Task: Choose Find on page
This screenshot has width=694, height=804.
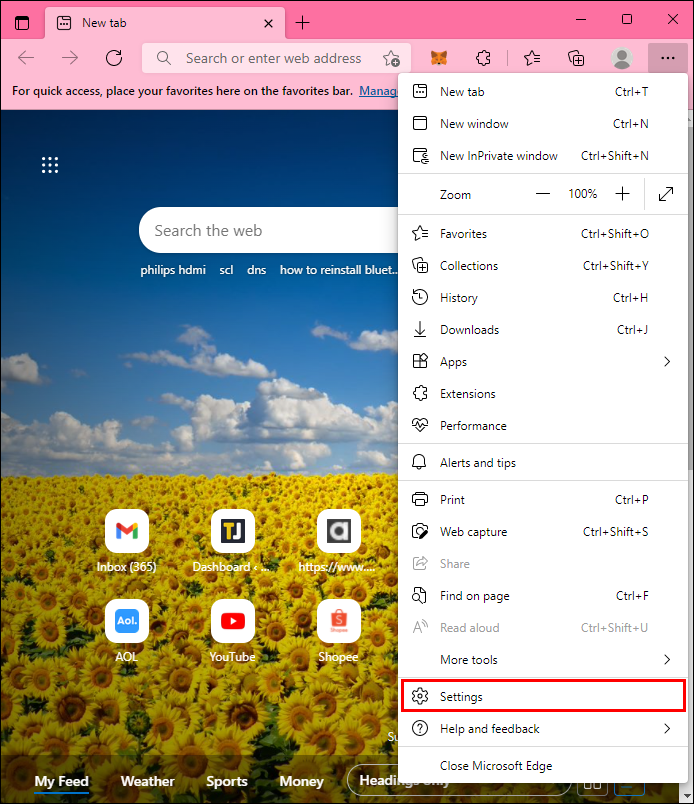Action: (x=543, y=596)
